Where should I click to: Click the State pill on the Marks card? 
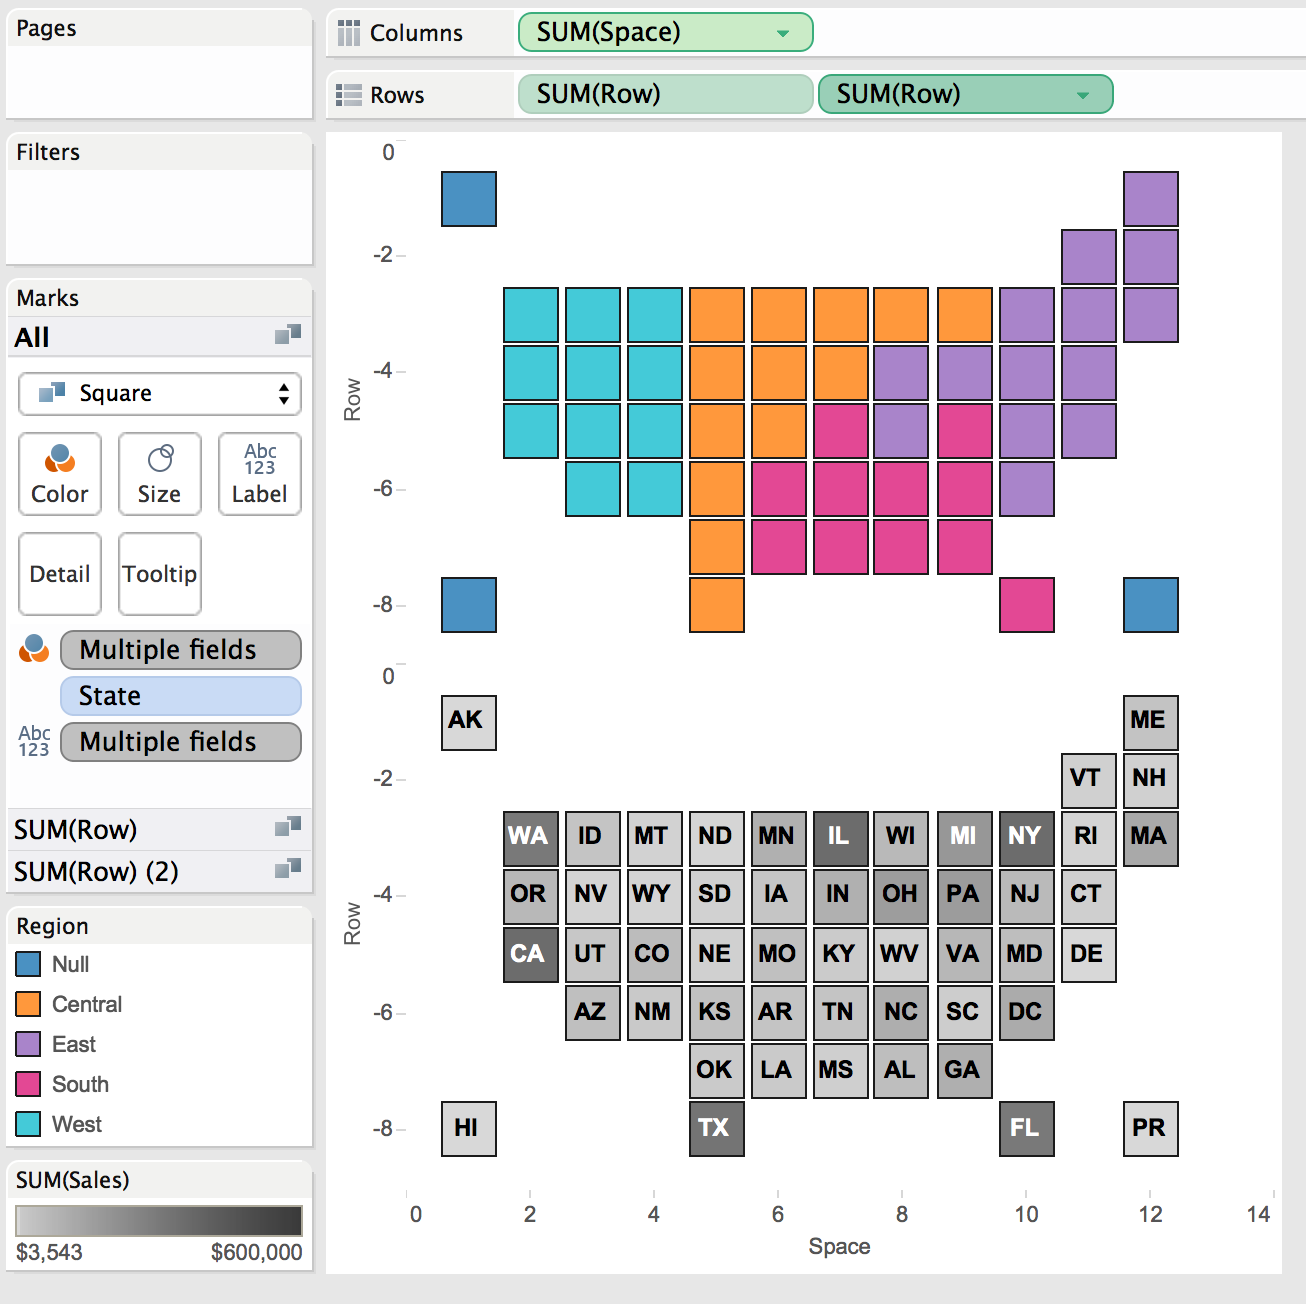[180, 695]
